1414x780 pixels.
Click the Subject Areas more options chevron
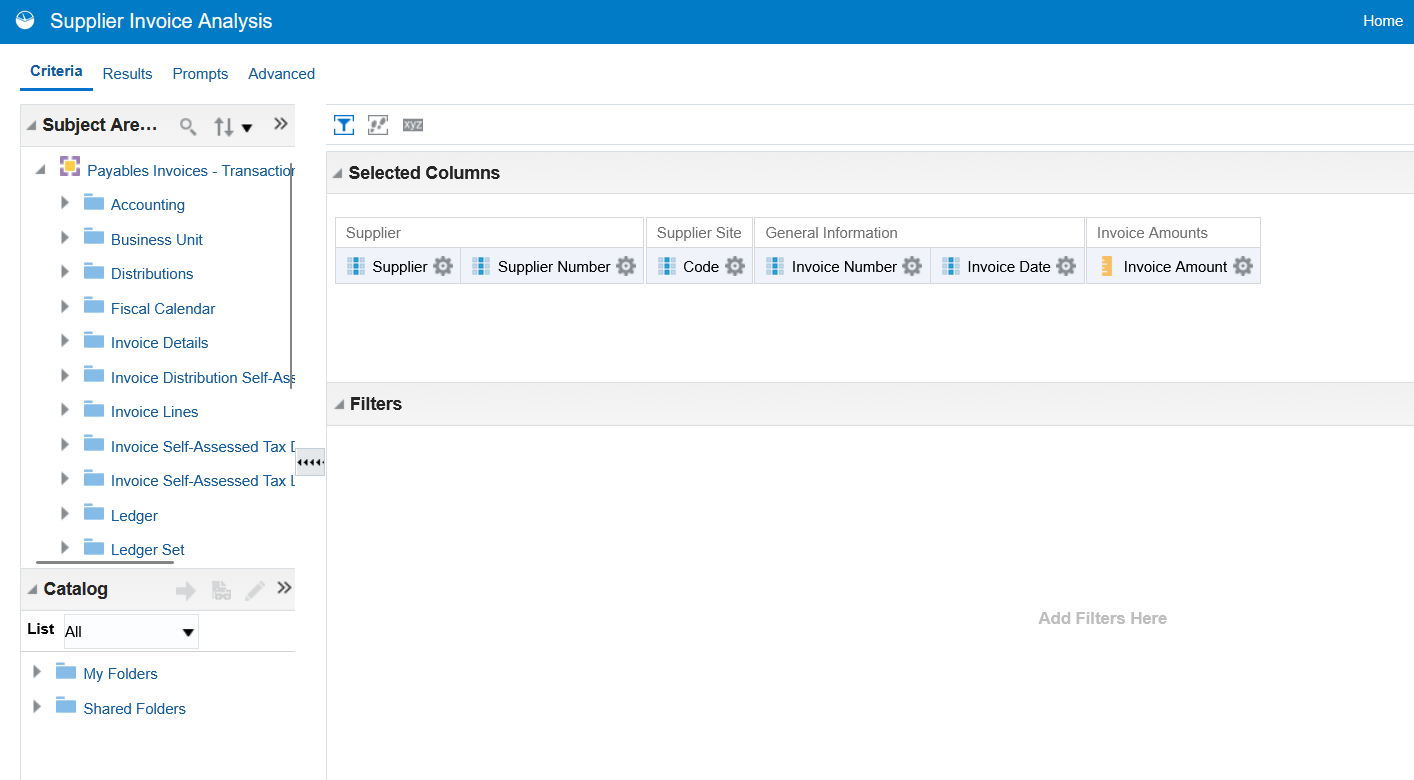tap(281, 124)
